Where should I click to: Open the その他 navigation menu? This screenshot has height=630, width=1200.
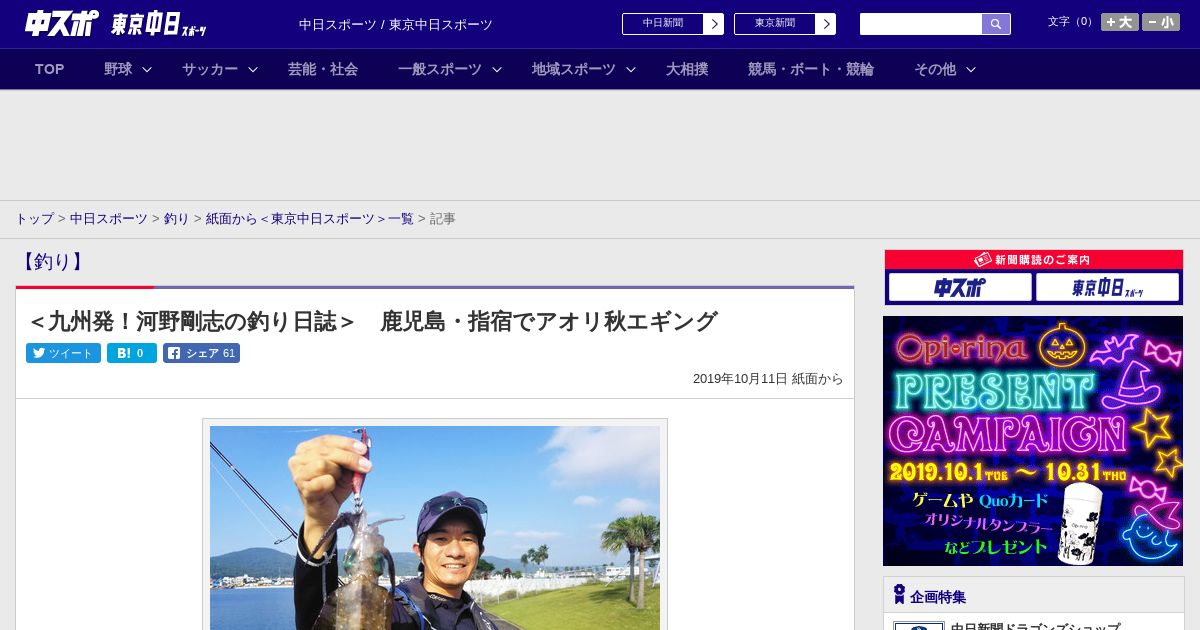[x=935, y=69]
